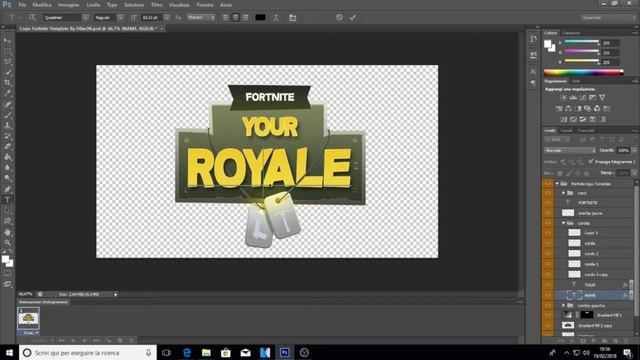
Task: Open the File menu
Action: tap(22, 5)
